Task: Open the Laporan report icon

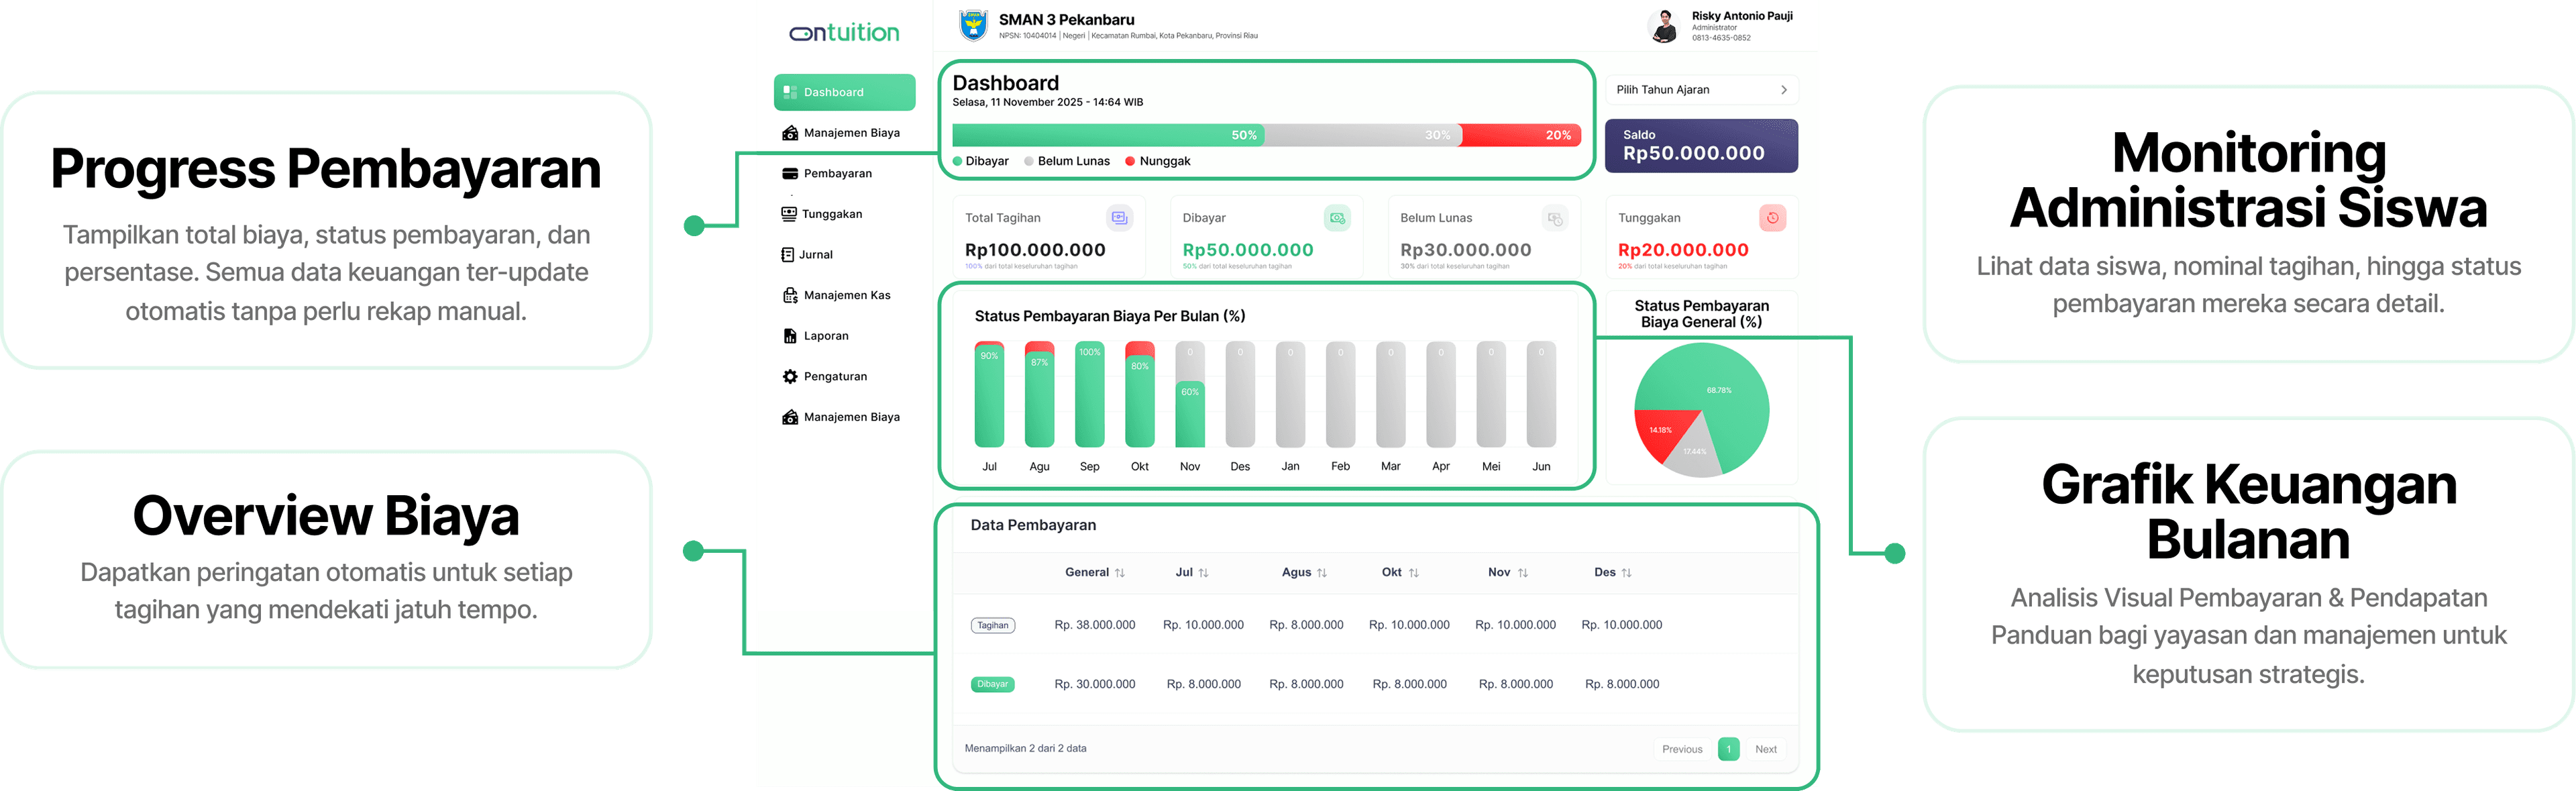Action: [x=789, y=335]
